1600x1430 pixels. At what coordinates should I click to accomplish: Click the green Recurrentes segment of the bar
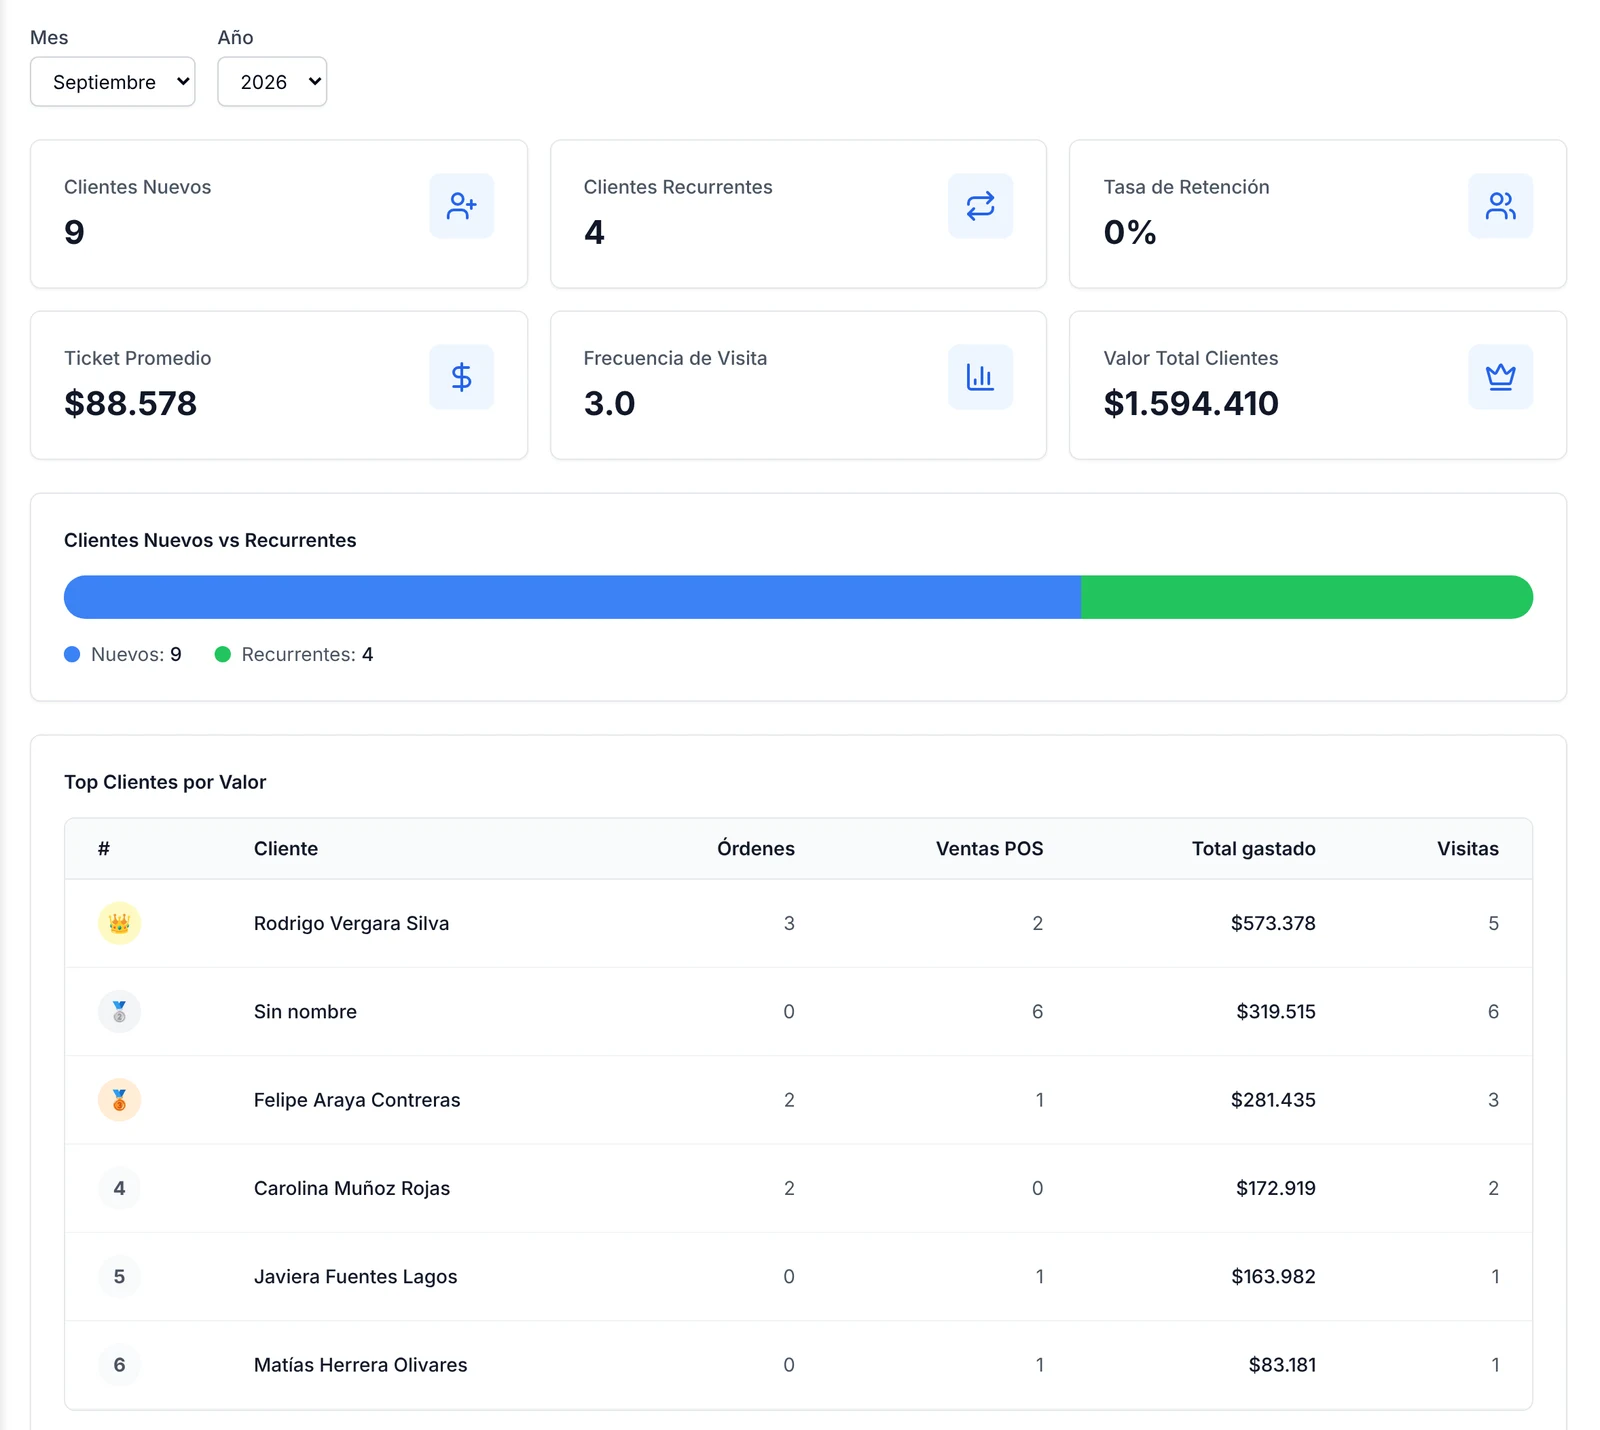1307,597
